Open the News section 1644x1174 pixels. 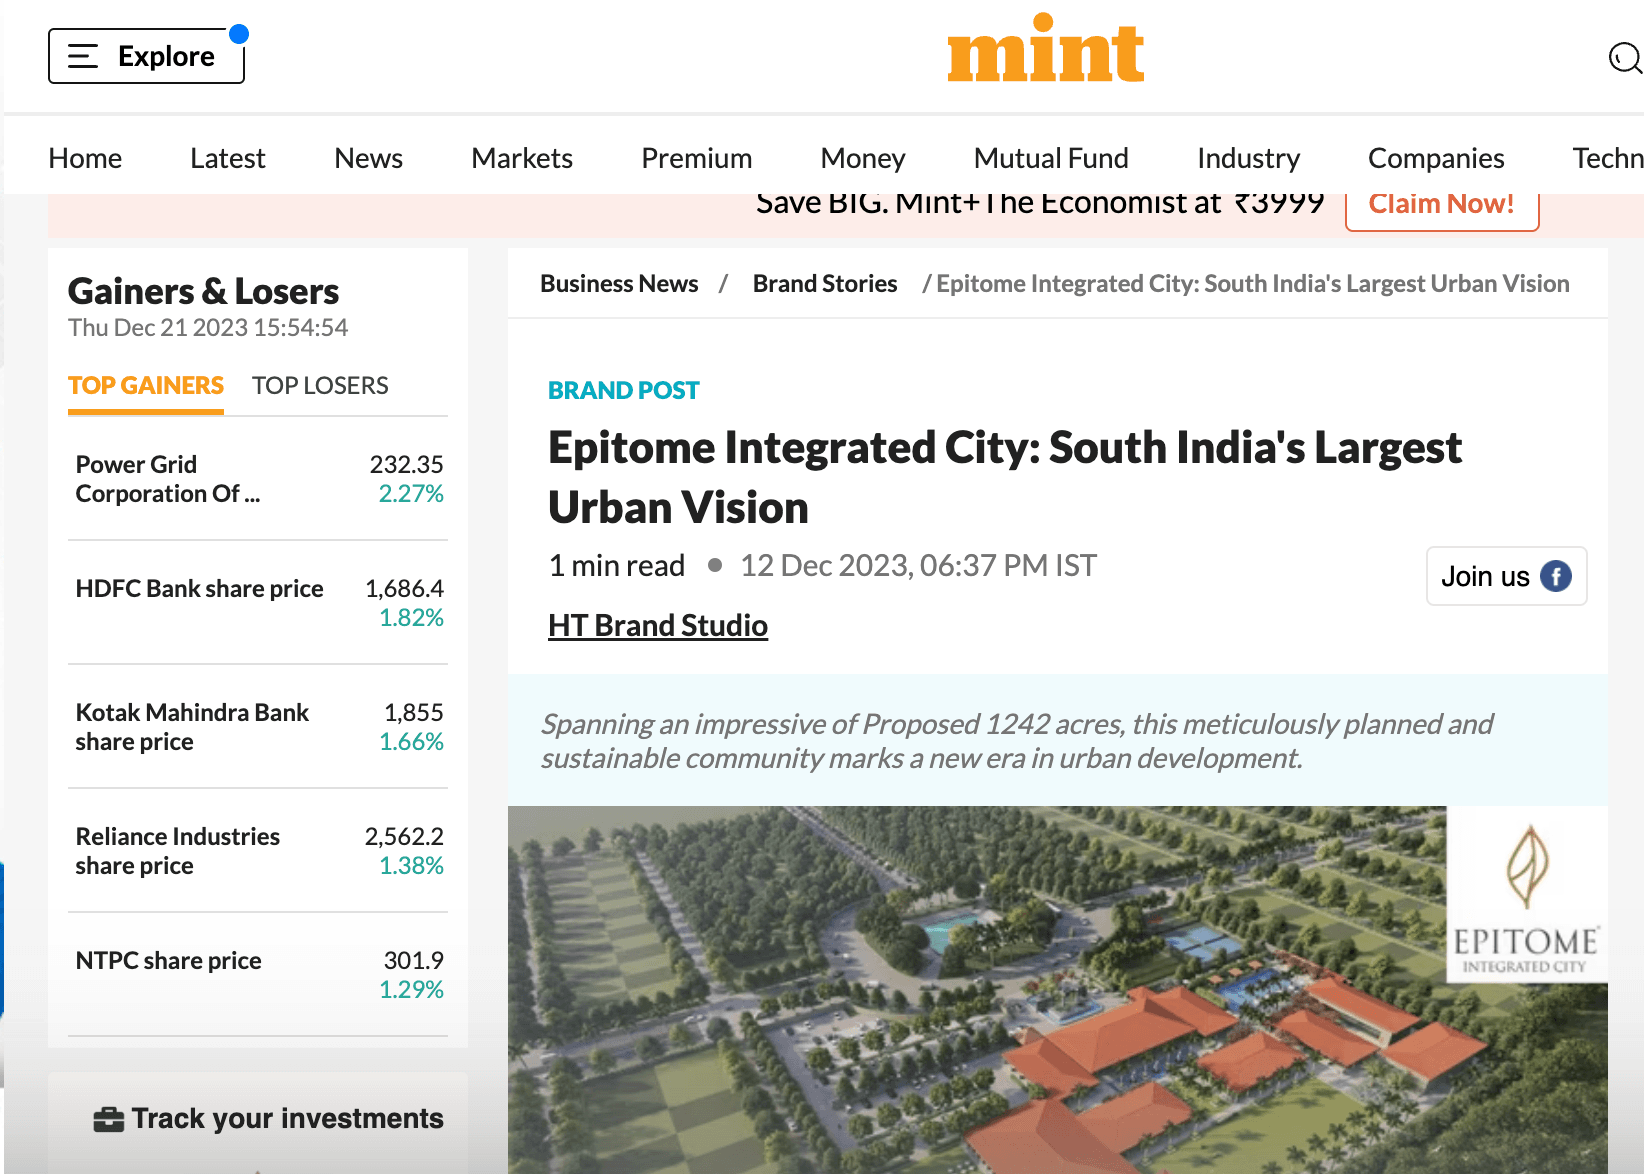(x=369, y=158)
